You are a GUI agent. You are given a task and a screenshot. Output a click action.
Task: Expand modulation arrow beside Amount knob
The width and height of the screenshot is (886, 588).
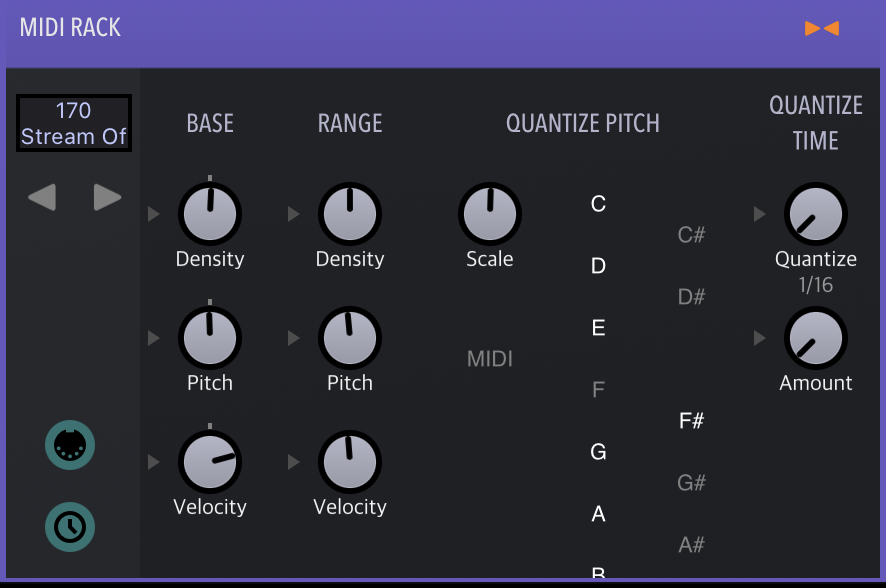coord(760,338)
